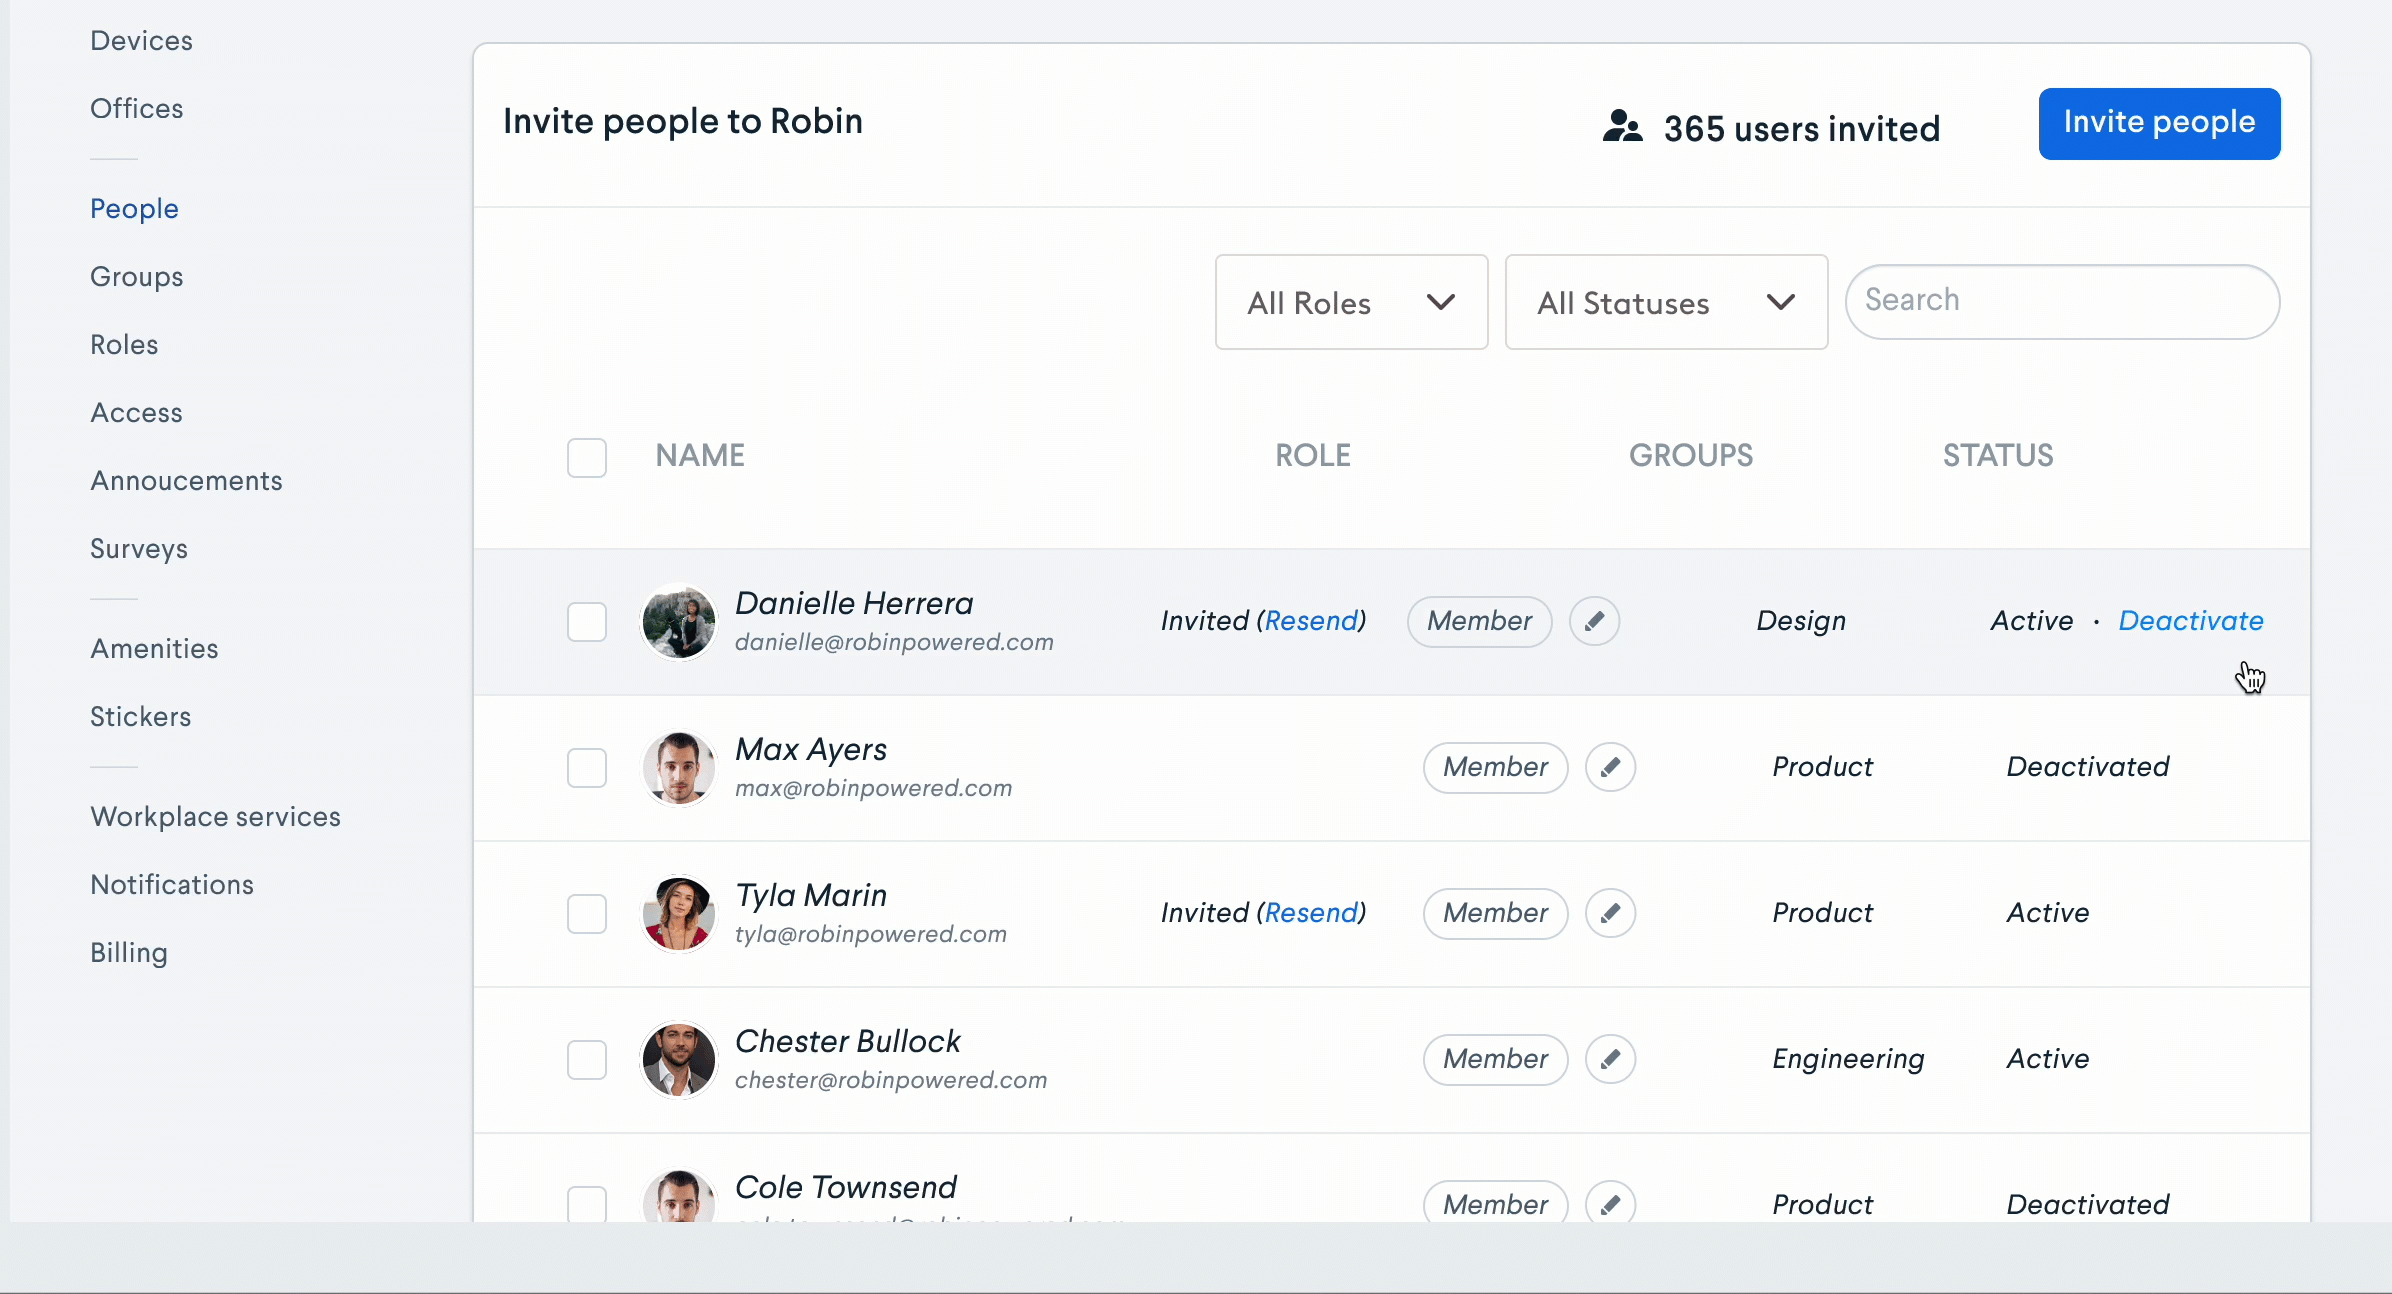Screen dimensions: 2392x1294
Task: Open Cole Townsend's avatar photo
Action: [679, 1195]
